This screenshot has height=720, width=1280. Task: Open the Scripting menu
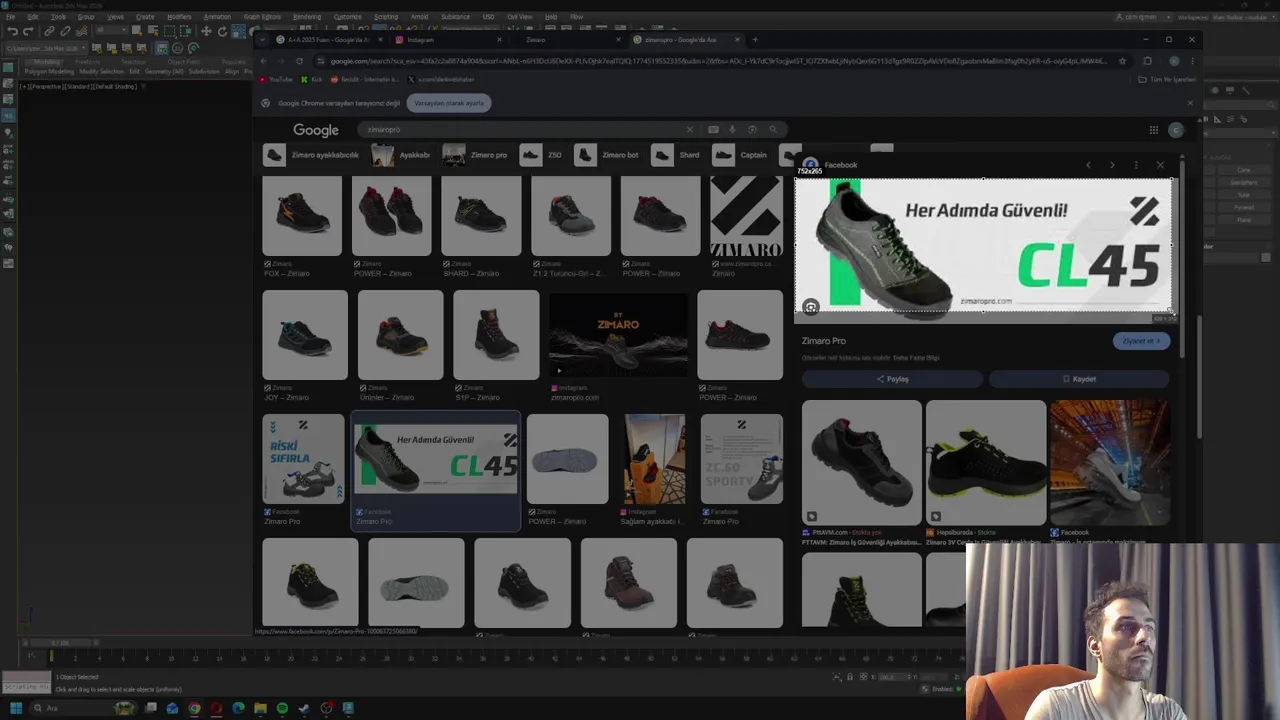(386, 17)
